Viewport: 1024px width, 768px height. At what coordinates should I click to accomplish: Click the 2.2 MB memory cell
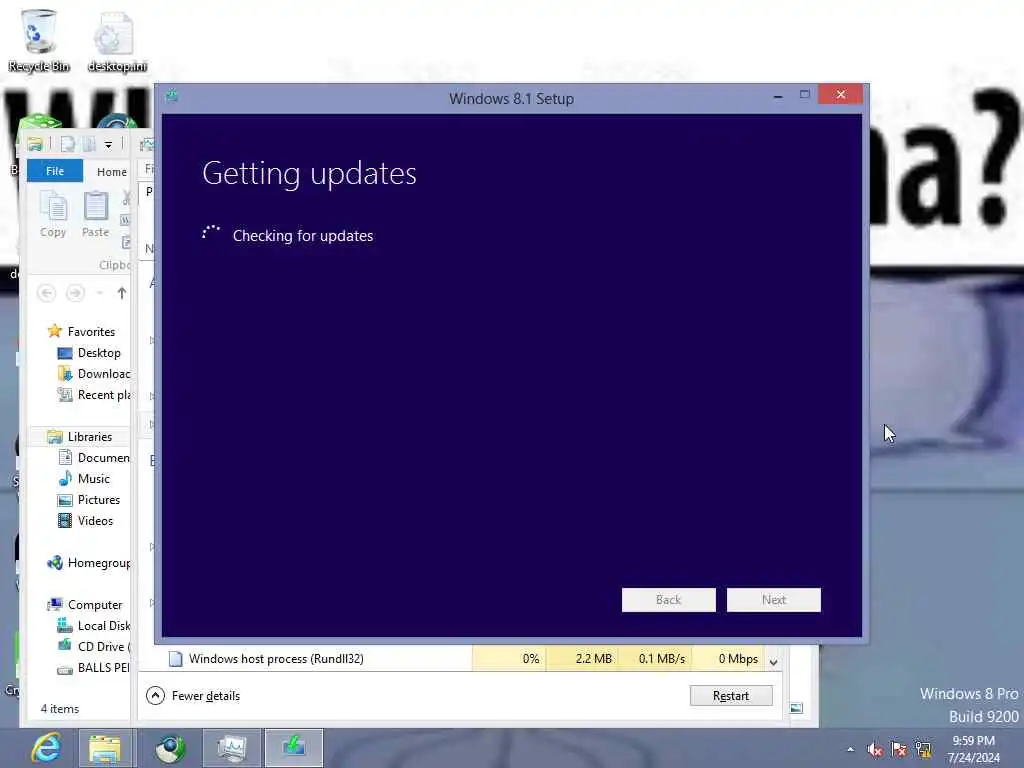[583, 658]
